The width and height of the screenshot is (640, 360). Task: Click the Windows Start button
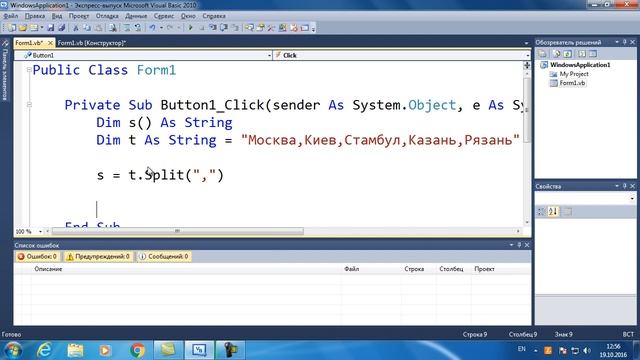[x=13, y=350]
